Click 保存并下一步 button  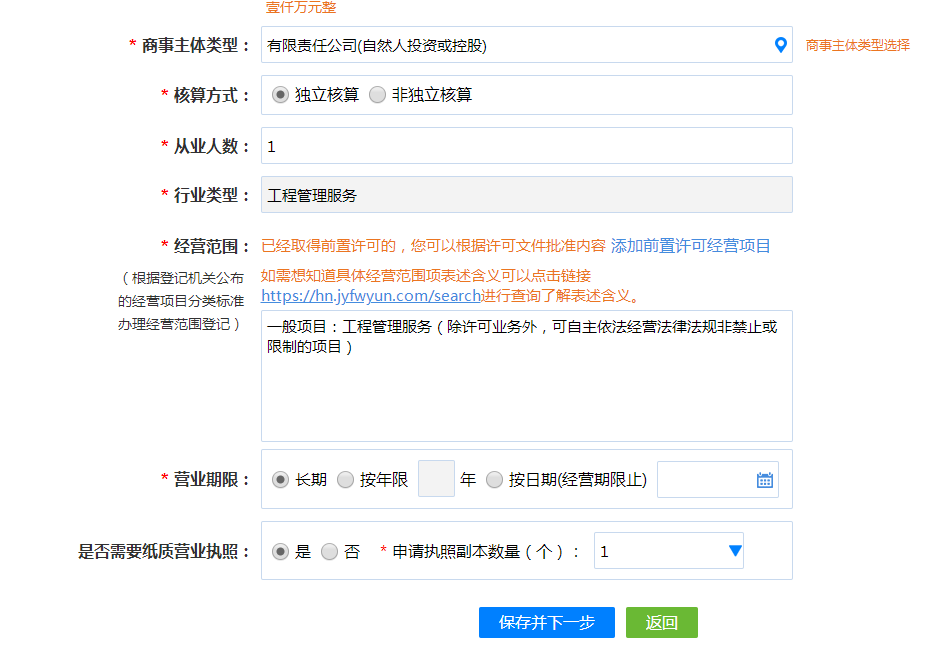(546, 622)
